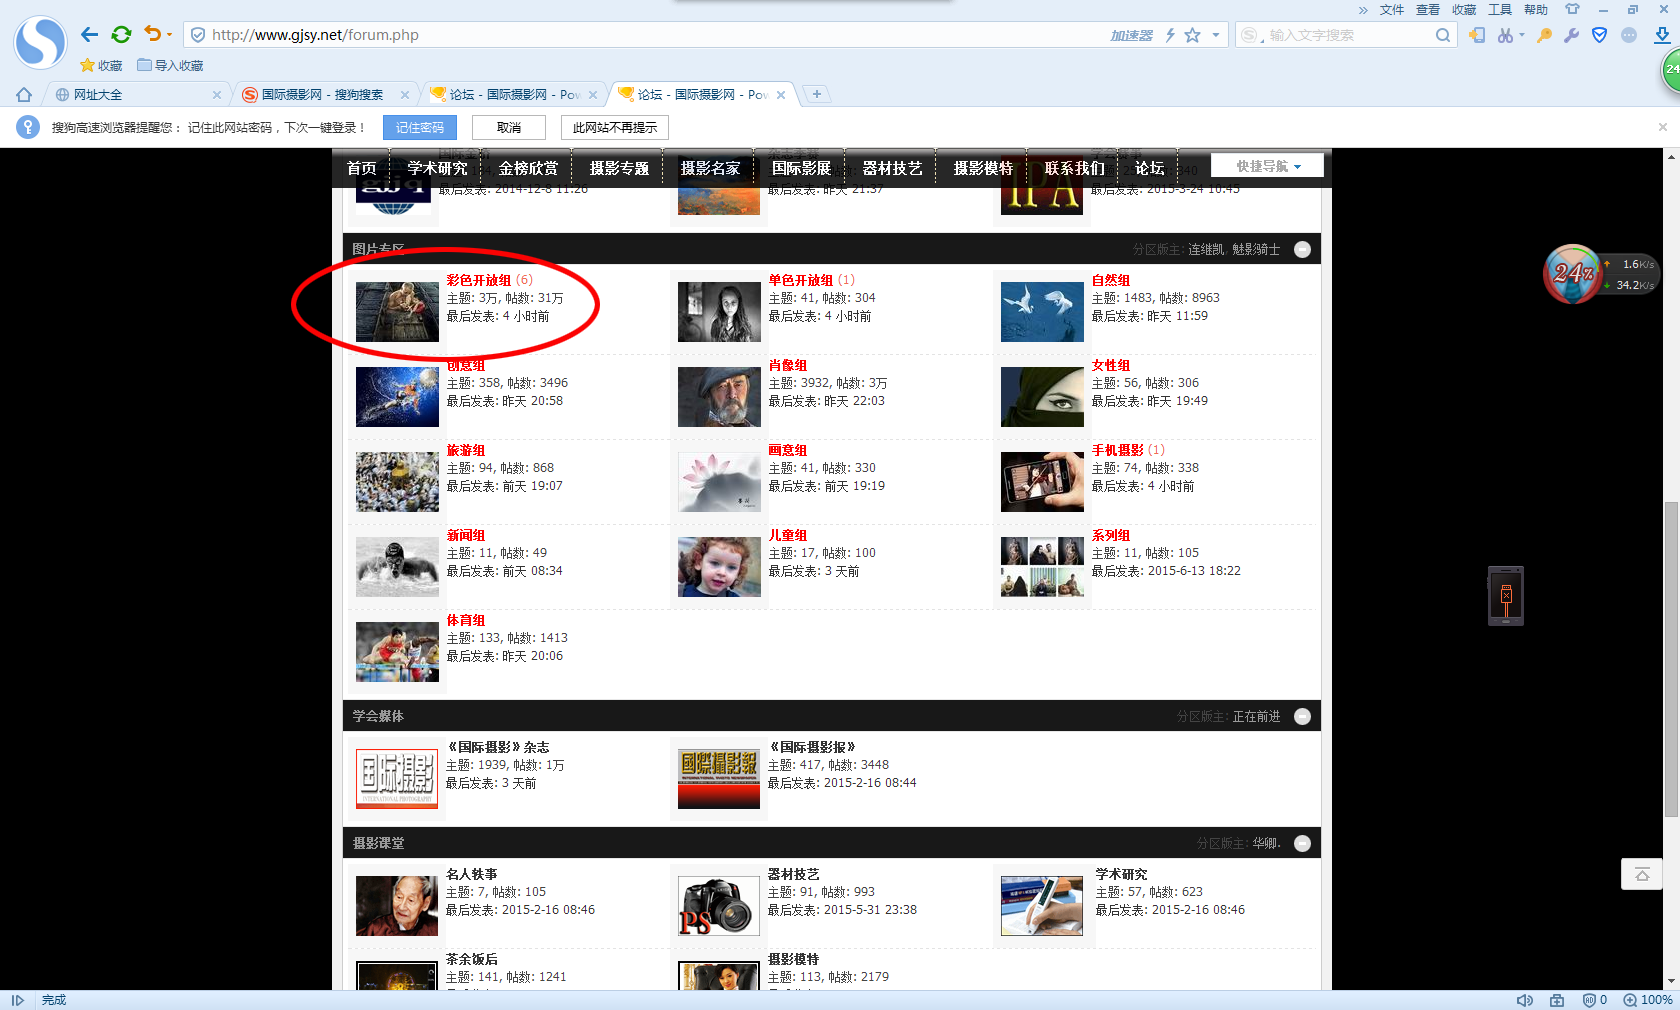Click the home page icon

click(x=24, y=95)
